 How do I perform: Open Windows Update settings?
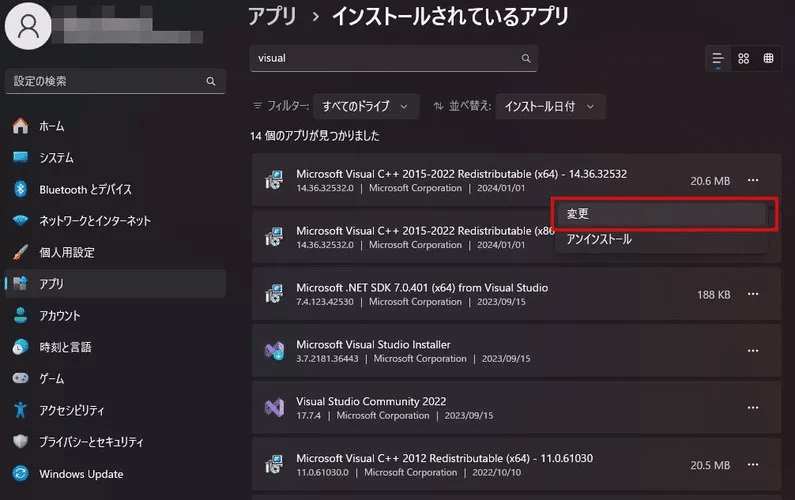[x=115, y=474]
